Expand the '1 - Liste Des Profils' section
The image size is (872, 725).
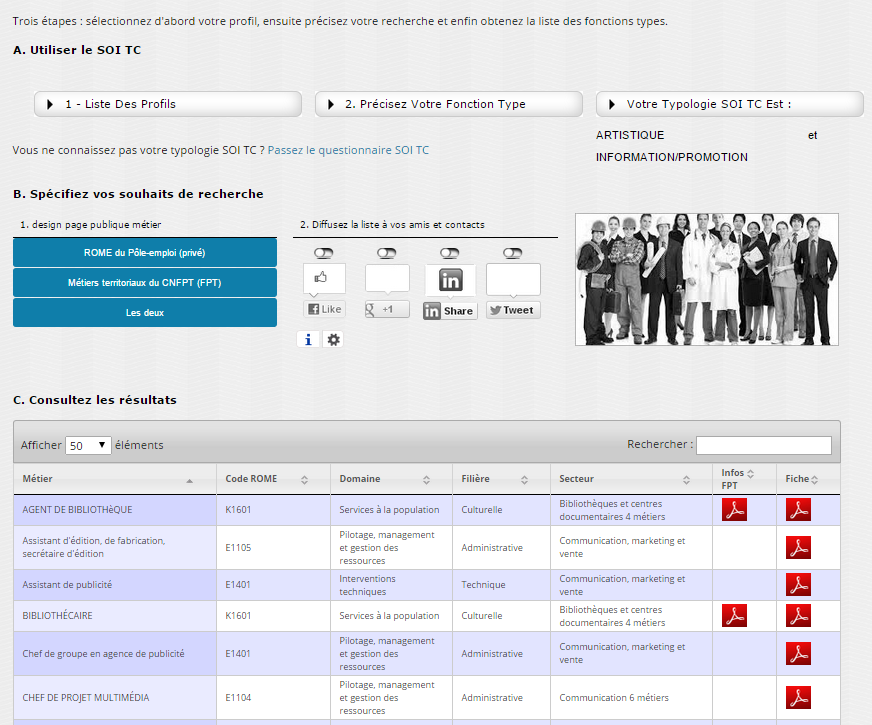[x=167, y=104]
